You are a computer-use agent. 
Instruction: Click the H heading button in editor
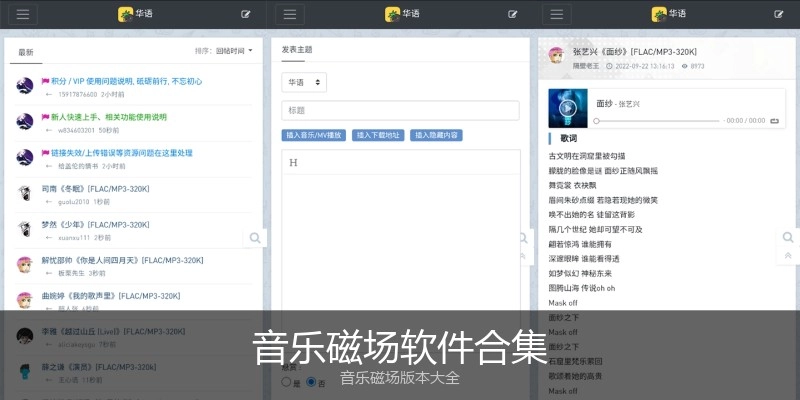click(293, 163)
